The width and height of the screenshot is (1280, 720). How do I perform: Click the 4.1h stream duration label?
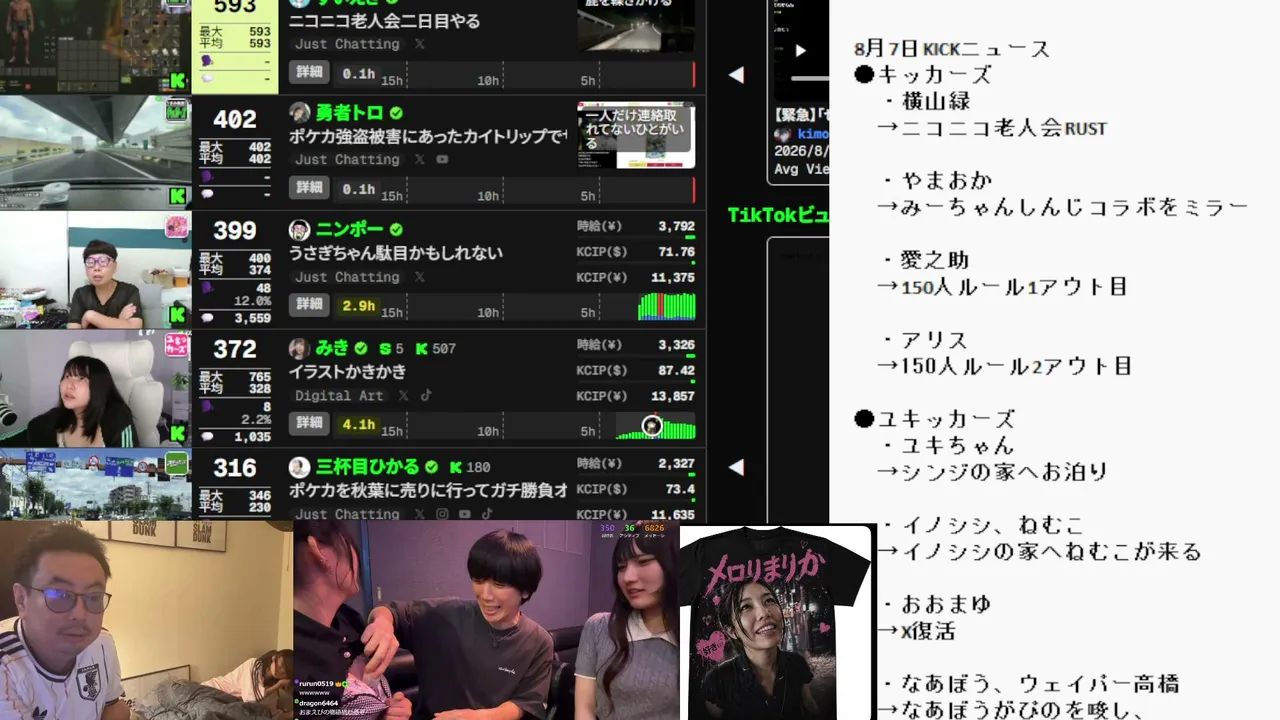359,424
